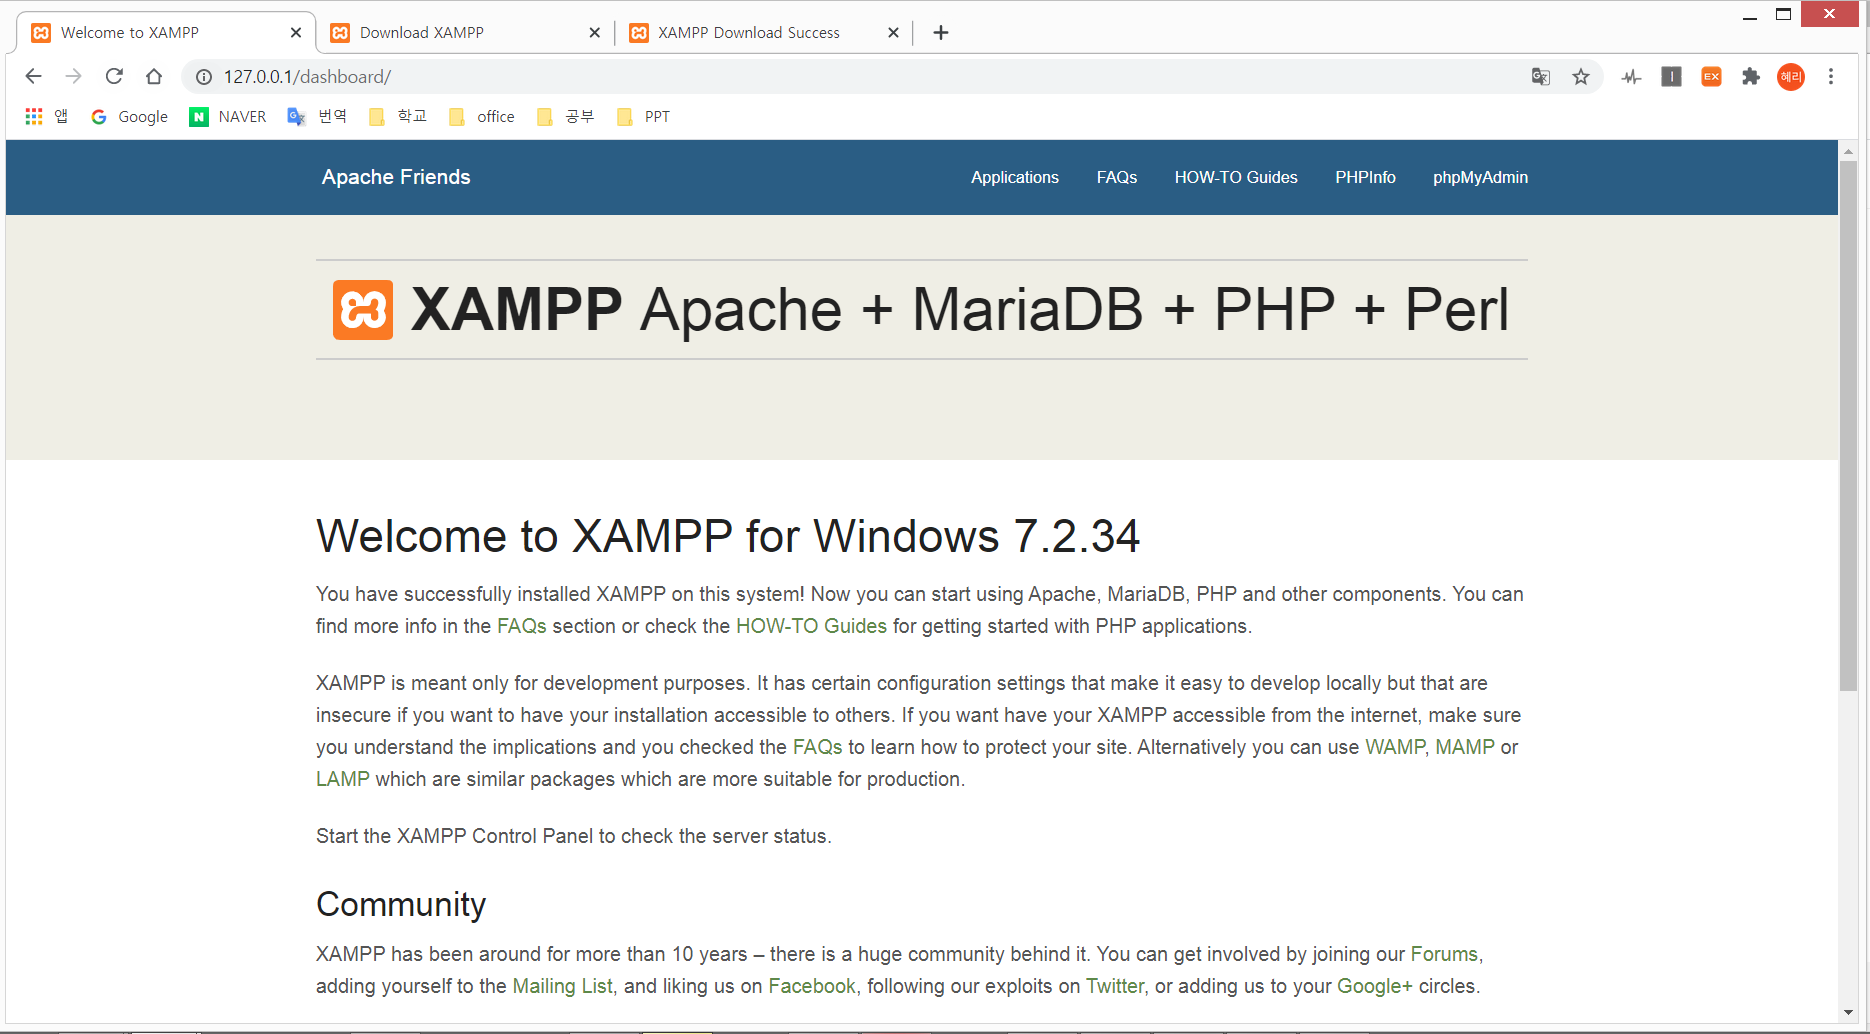This screenshot has height=1034, width=1870.
Task: Click the translate page icon
Action: 1541,77
